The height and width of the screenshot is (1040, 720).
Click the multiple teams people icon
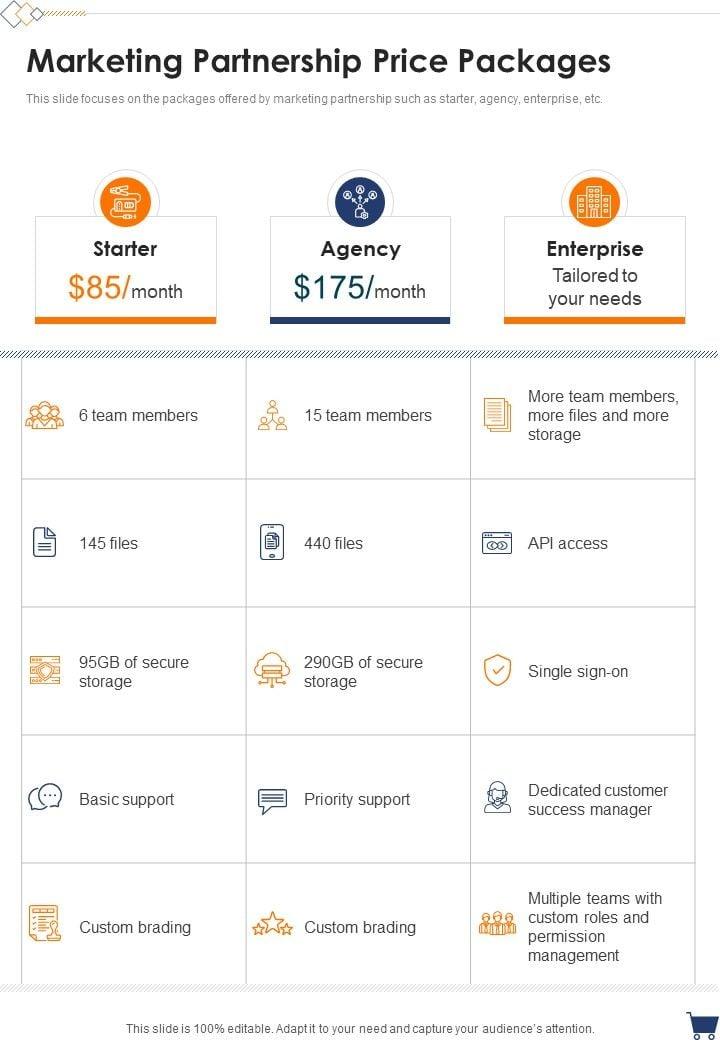497,923
